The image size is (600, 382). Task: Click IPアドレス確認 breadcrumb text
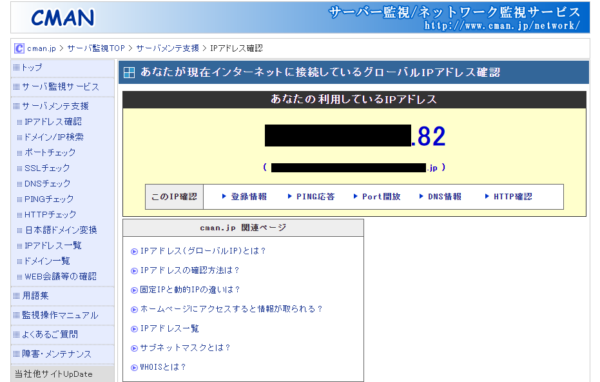[236, 48]
